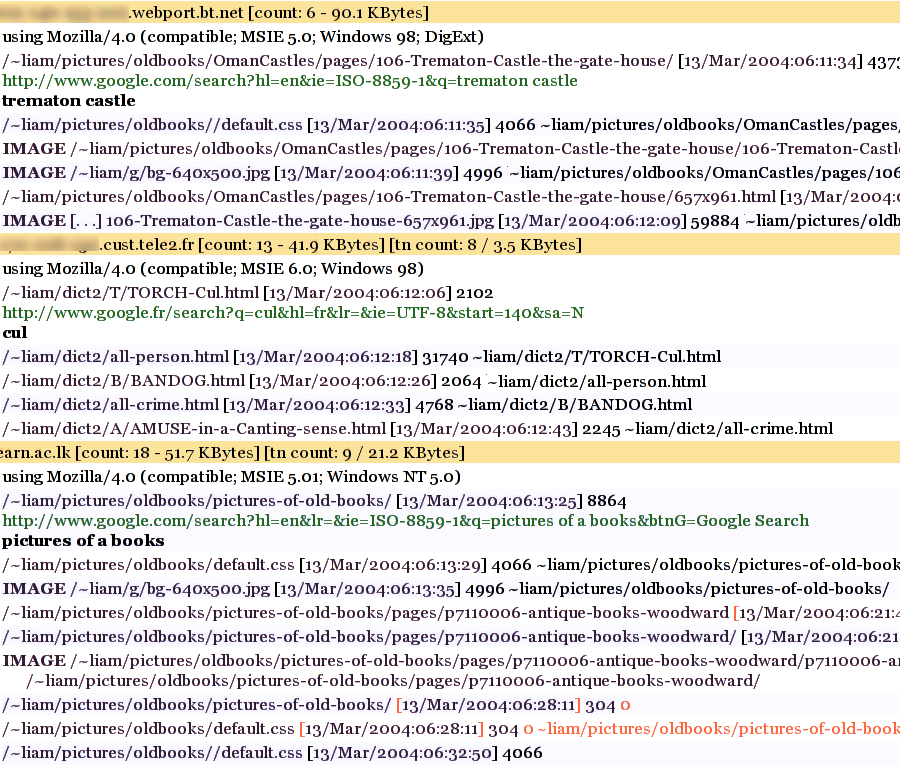Open the AMUSE-in-a-Canting-sense.html link
Image resolution: width=900 pixels, height=765 pixels.
(x=194, y=429)
